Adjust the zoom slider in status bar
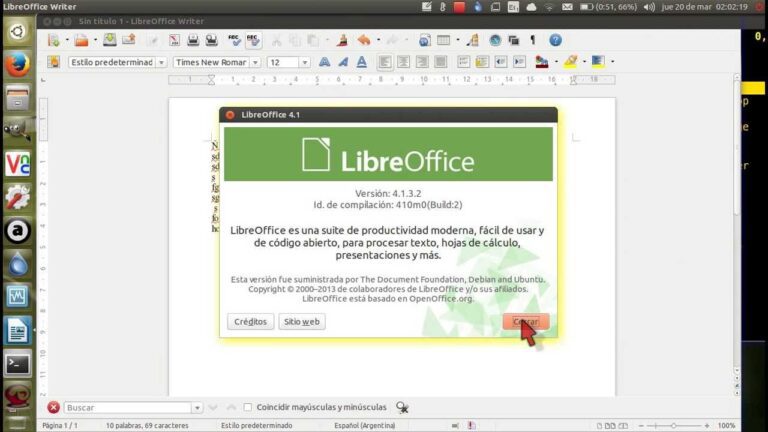The height and width of the screenshot is (432, 768). tap(674, 426)
